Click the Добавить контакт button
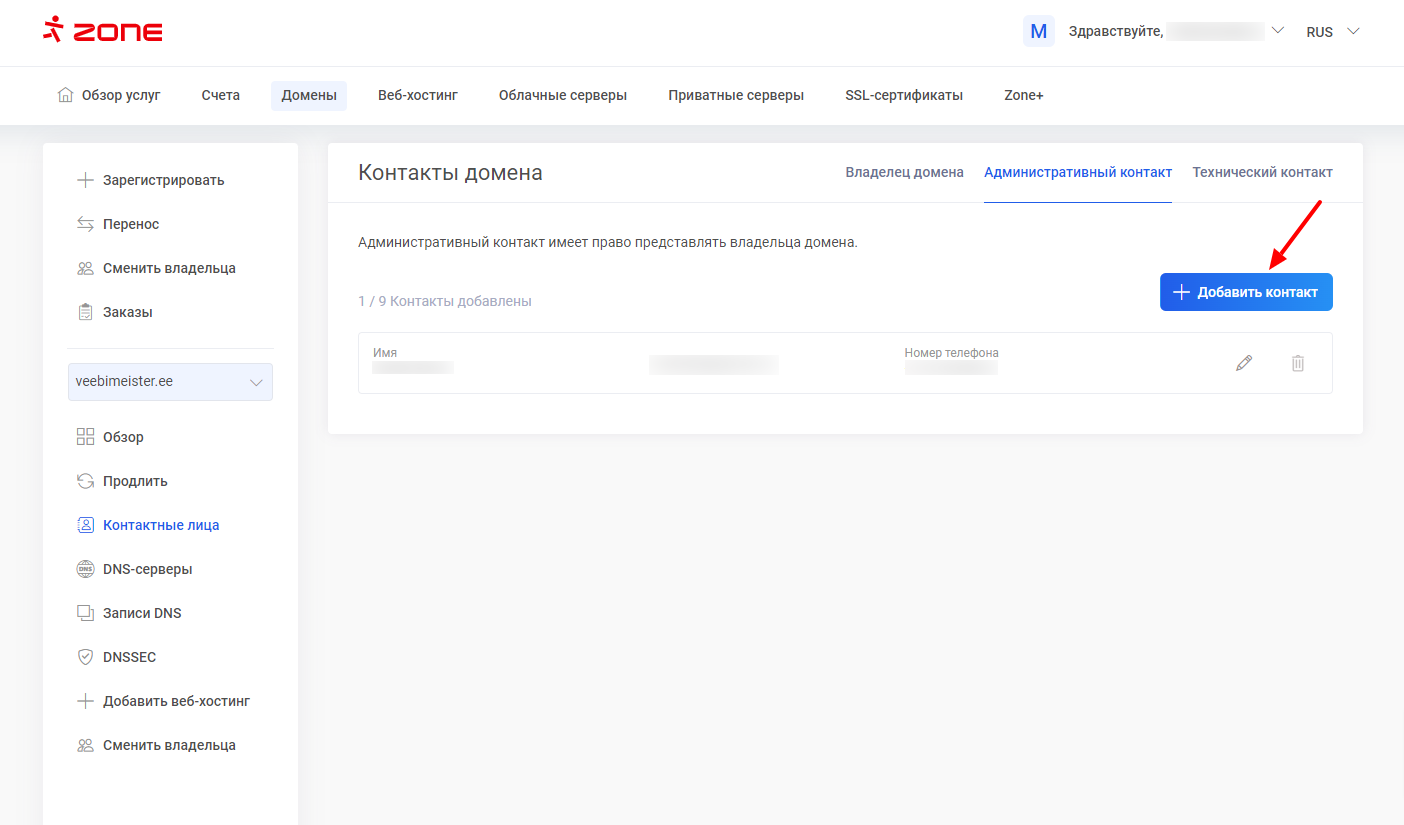This screenshot has height=825, width=1404. pos(1246,292)
